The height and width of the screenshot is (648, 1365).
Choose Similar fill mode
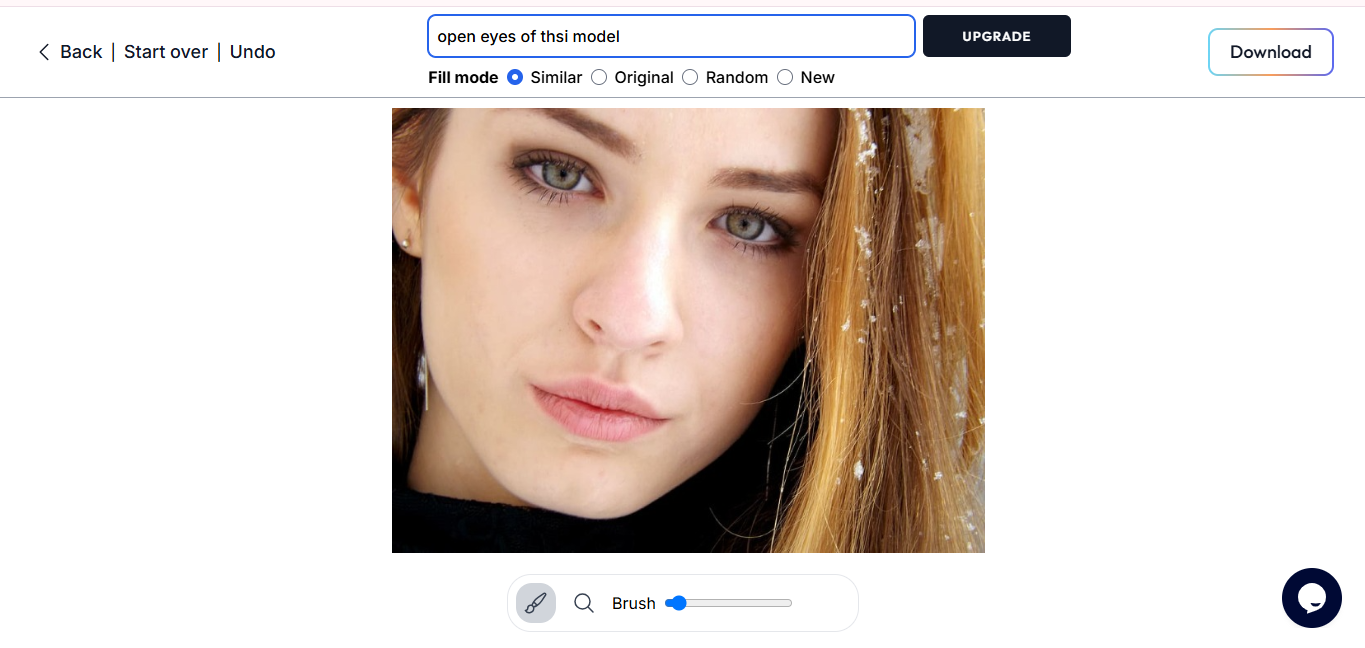515,77
